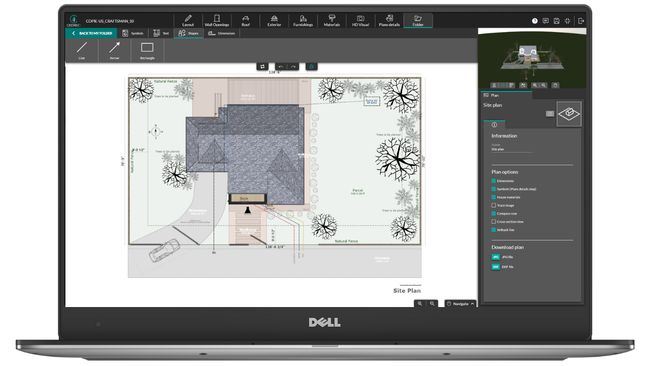
Task: Click the logout icon at top right
Action: (581, 21)
